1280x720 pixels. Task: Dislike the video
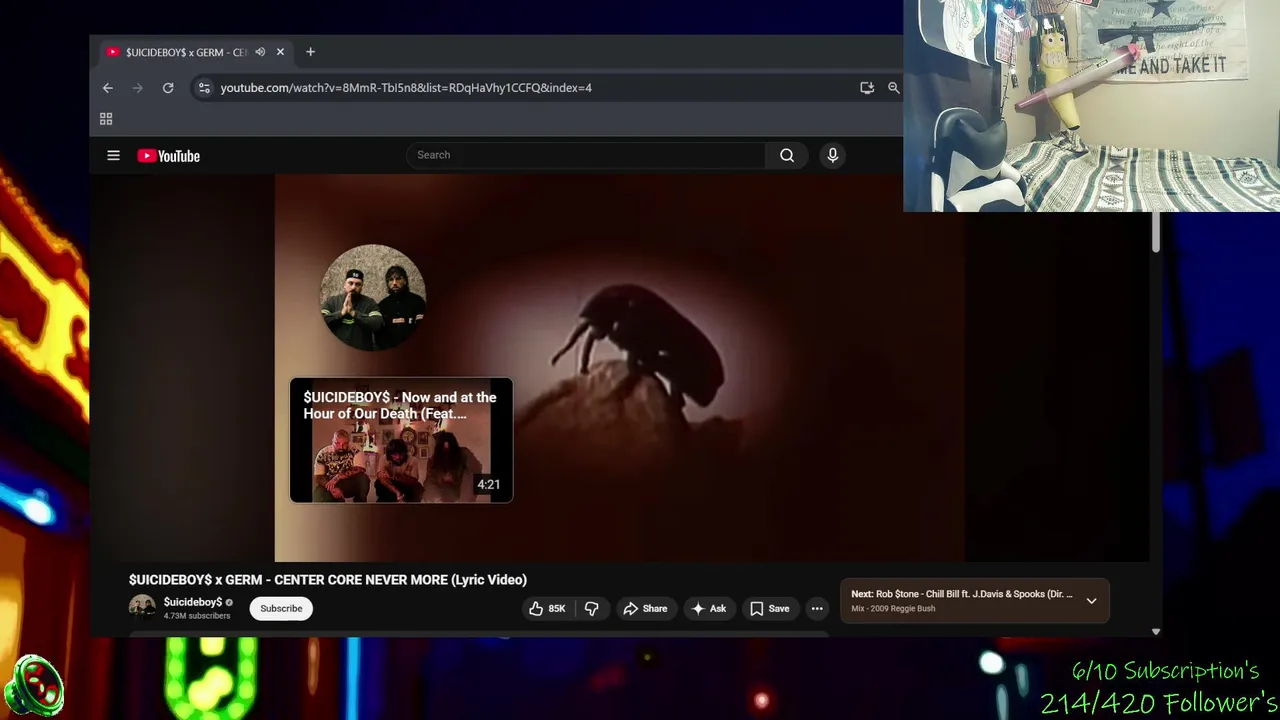[x=592, y=608]
